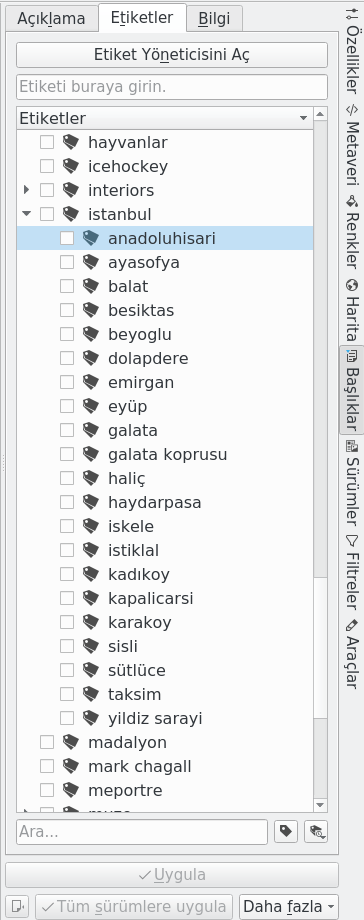Check the ayasofya tag checkbox
The image size is (364, 920).
pos(67,262)
